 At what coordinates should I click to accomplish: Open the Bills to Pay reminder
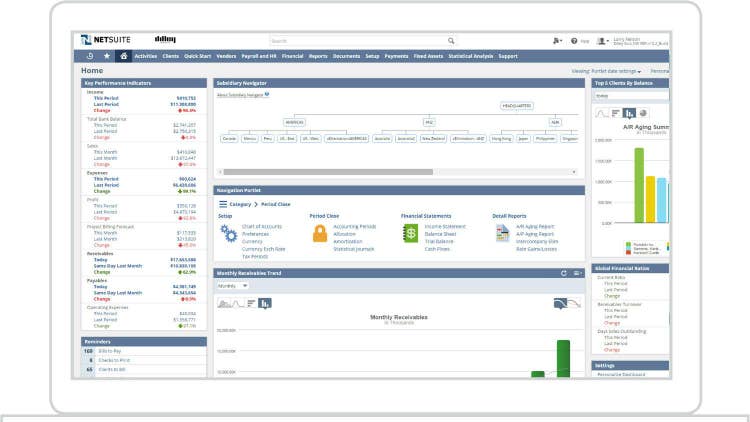[x=110, y=351]
